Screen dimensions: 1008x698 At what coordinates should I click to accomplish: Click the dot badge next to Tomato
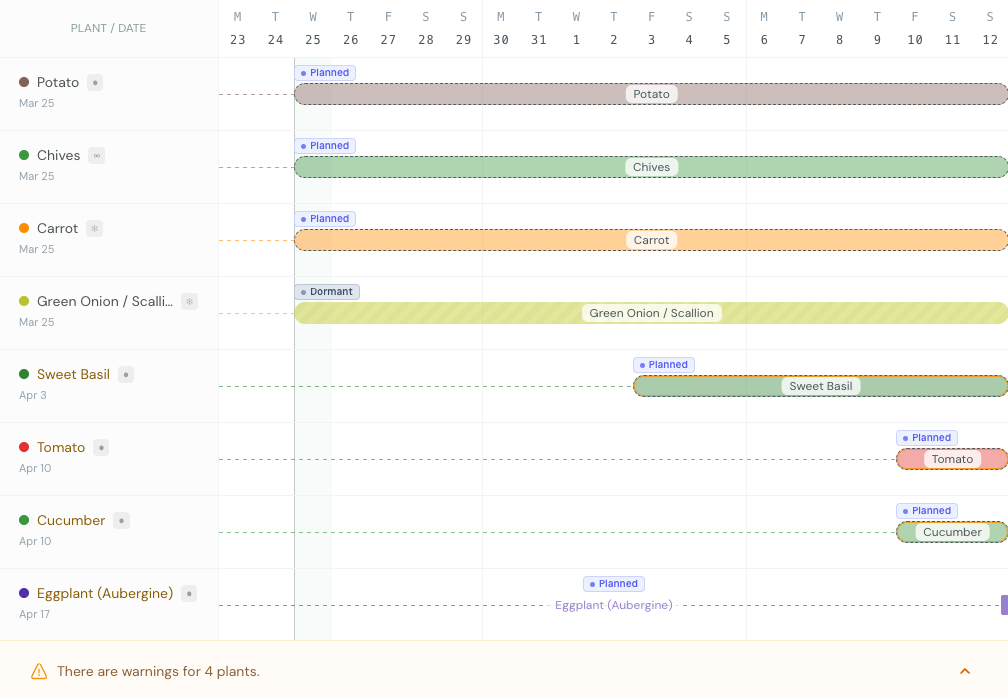tap(101, 448)
